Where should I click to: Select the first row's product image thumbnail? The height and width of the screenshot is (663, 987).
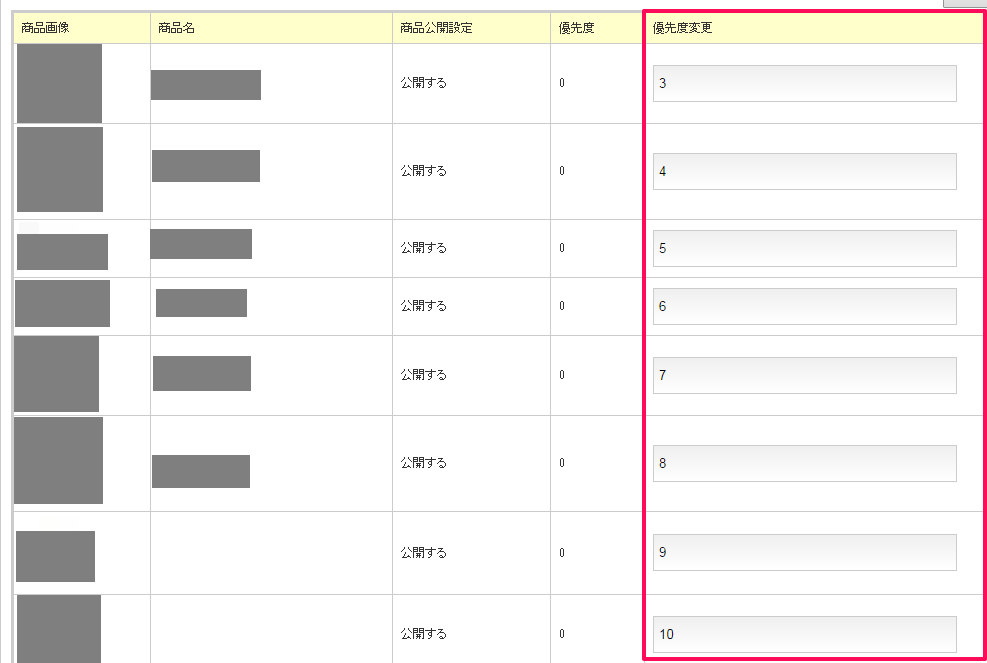pos(59,83)
